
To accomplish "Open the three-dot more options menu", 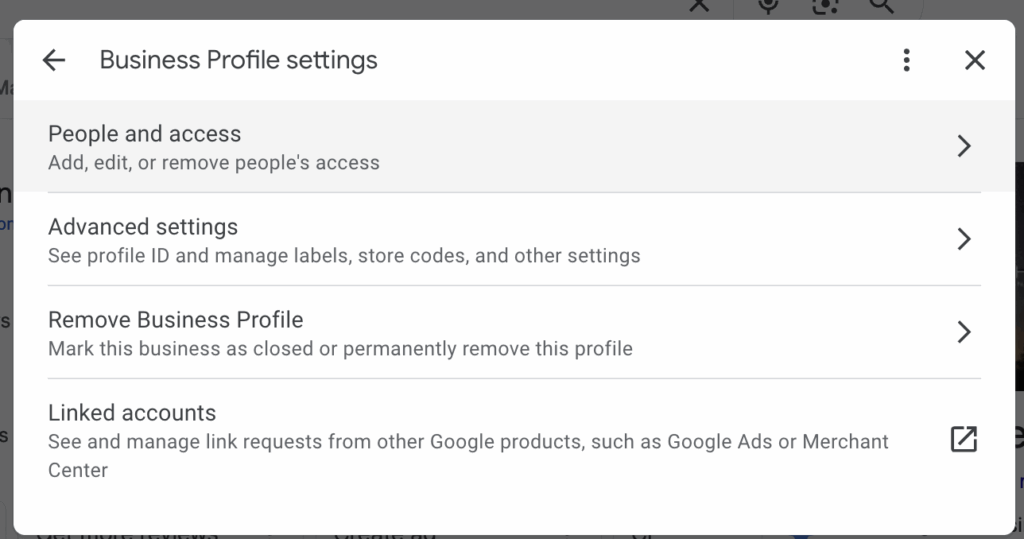I will coord(906,60).
